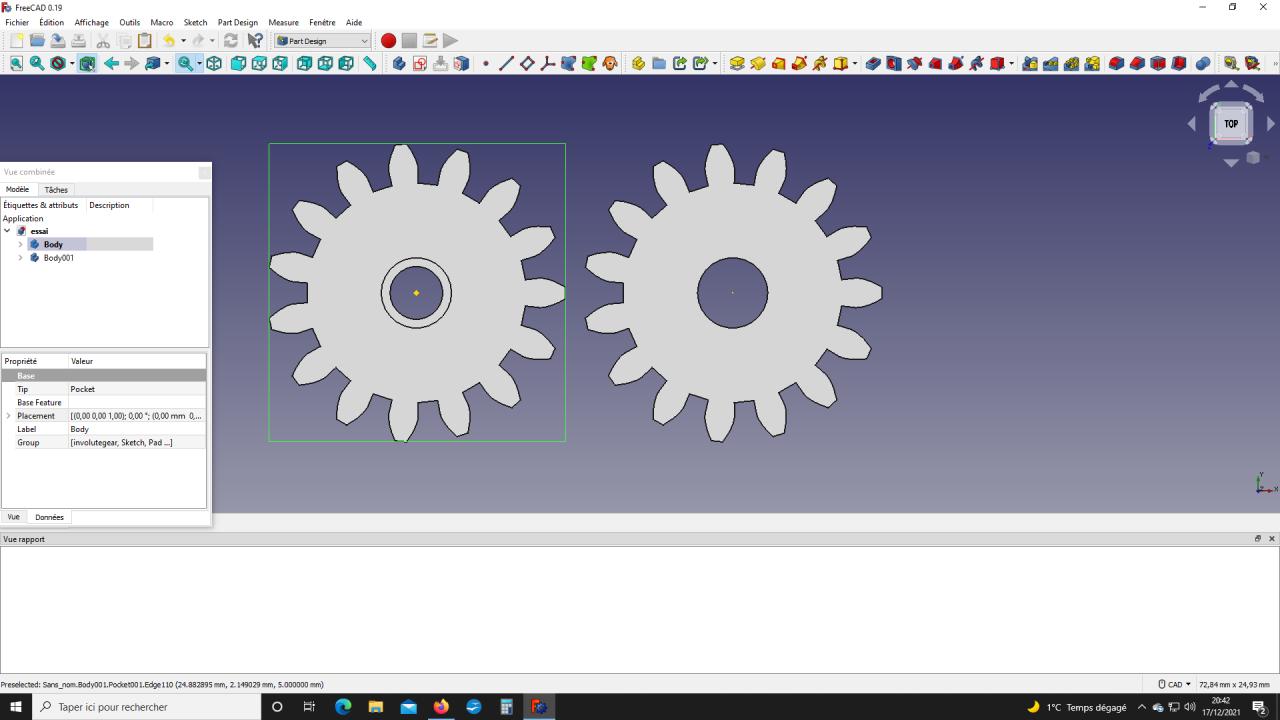Start macro recording with the red circle
Screen dimensions: 1280x720
point(388,41)
